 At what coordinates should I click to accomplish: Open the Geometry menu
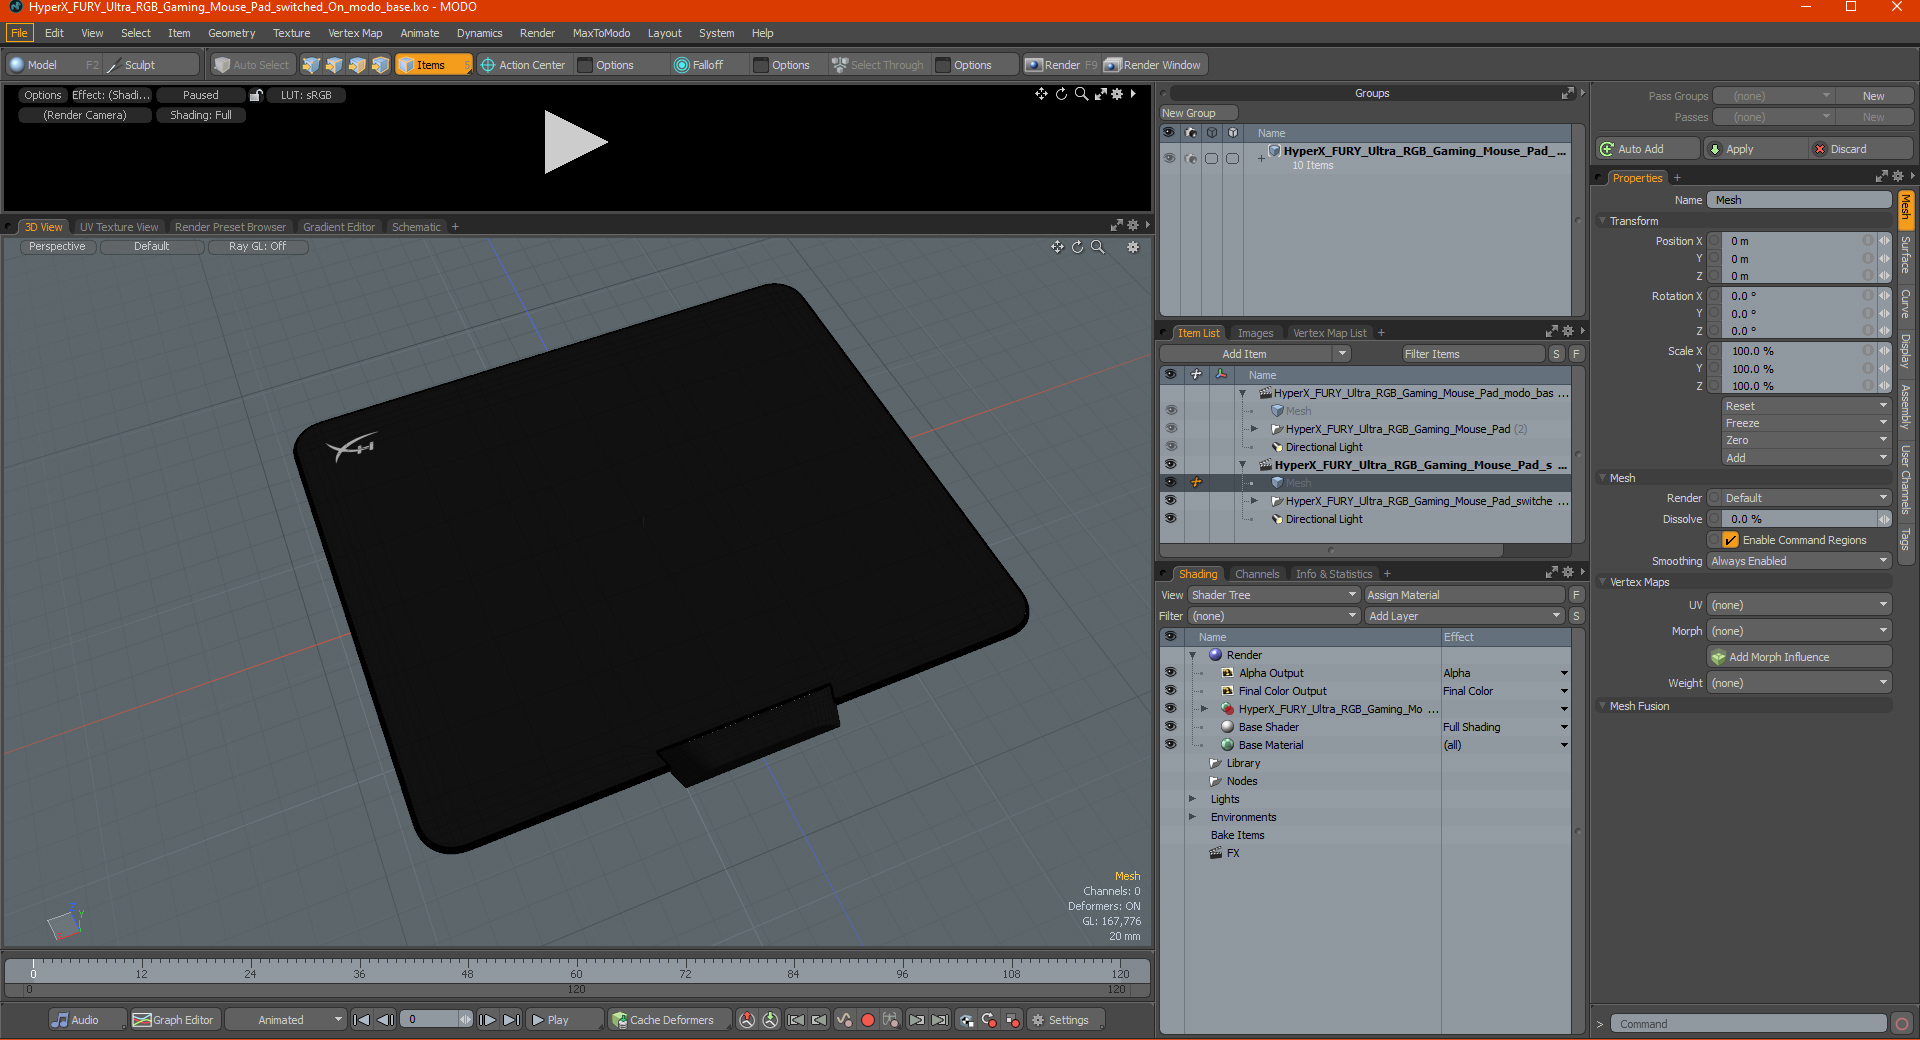pyautogui.click(x=231, y=33)
